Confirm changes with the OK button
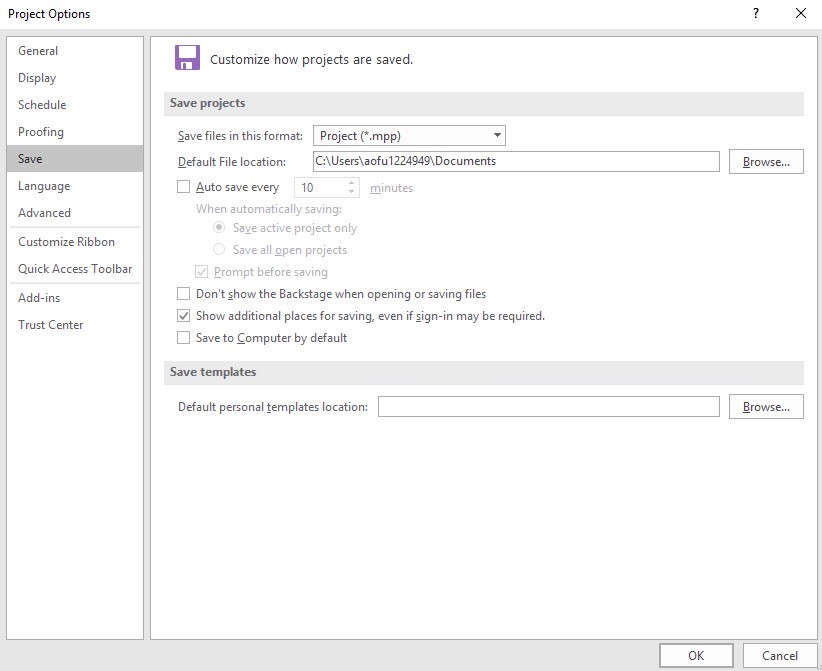Viewport: 822px width, 671px height. point(696,656)
